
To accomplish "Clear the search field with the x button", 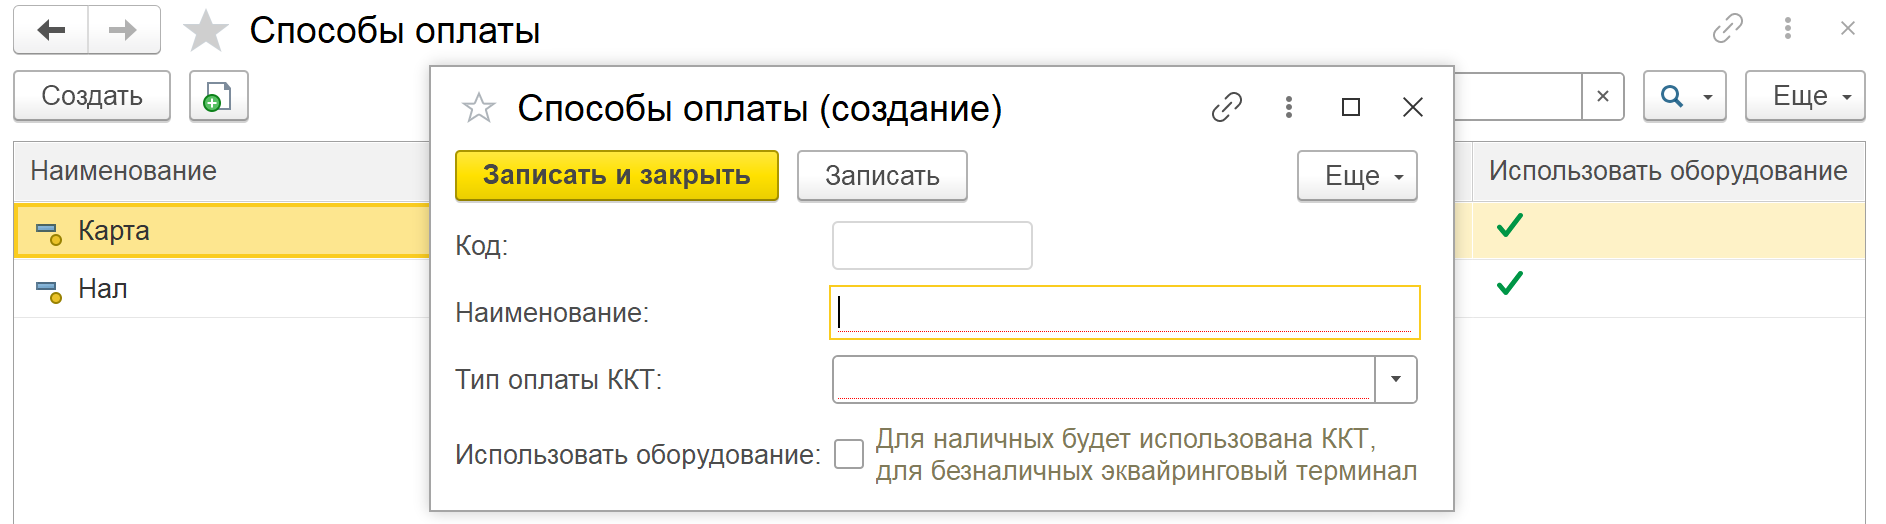I will pyautogui.click(x=1603, y=96).
